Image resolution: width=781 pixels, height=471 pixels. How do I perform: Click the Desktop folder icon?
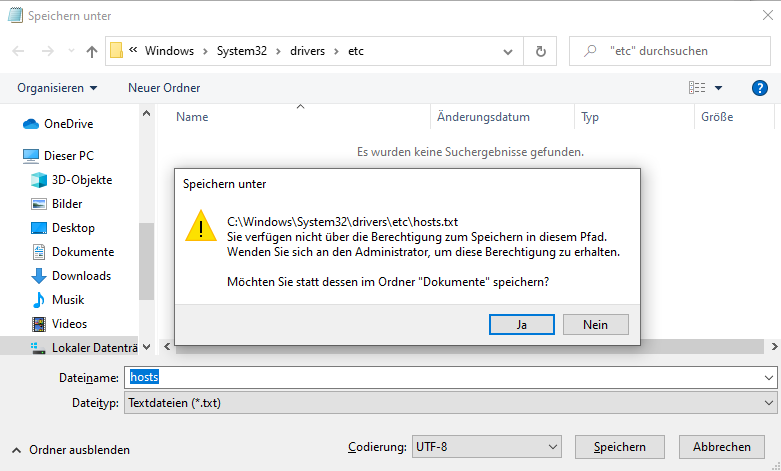[x=39, y=228]
